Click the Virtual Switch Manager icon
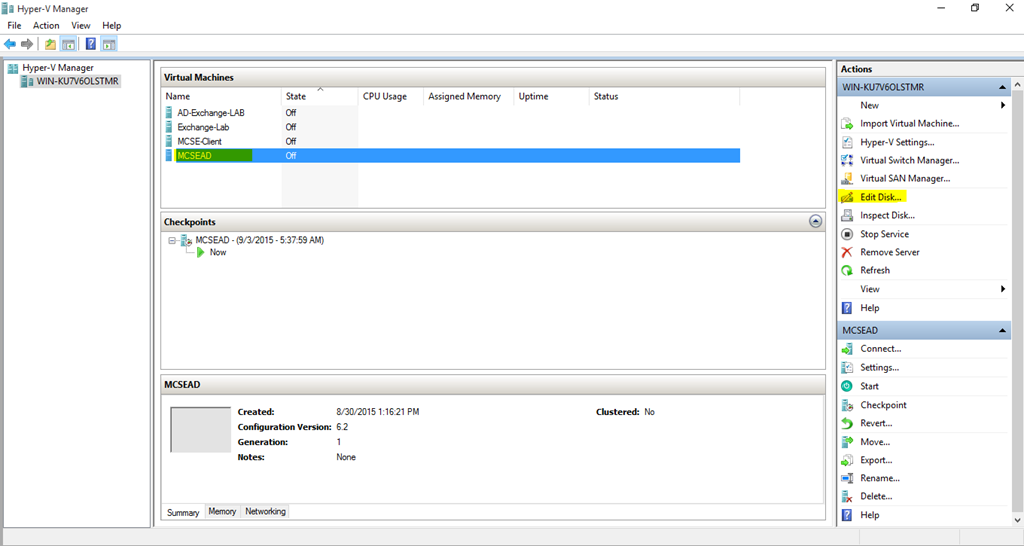This screenshot has width=1024, height=546. (847, 160)
